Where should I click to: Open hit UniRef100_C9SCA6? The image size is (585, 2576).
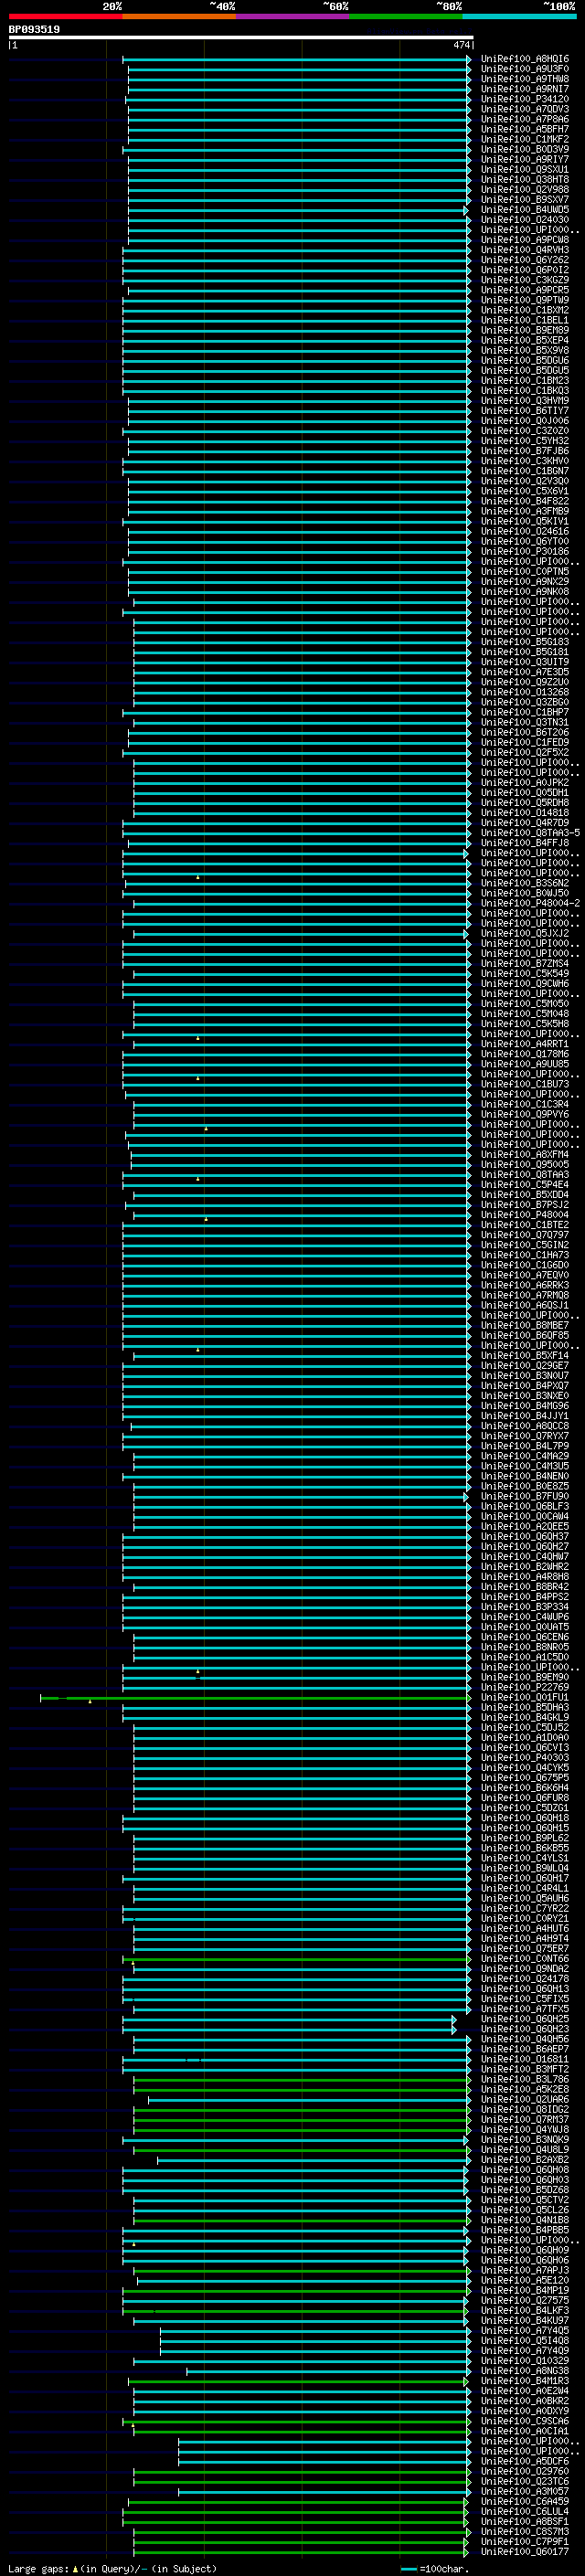pos(525,2421)
